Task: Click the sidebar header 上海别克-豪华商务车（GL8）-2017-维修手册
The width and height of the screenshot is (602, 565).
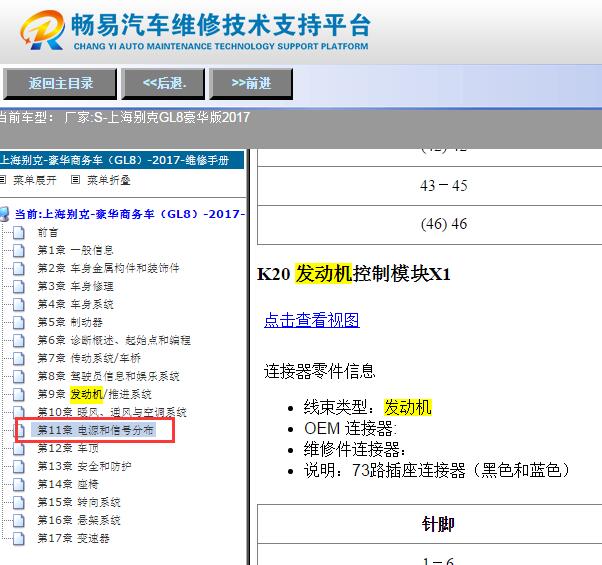Action: [x=121, y=160]
